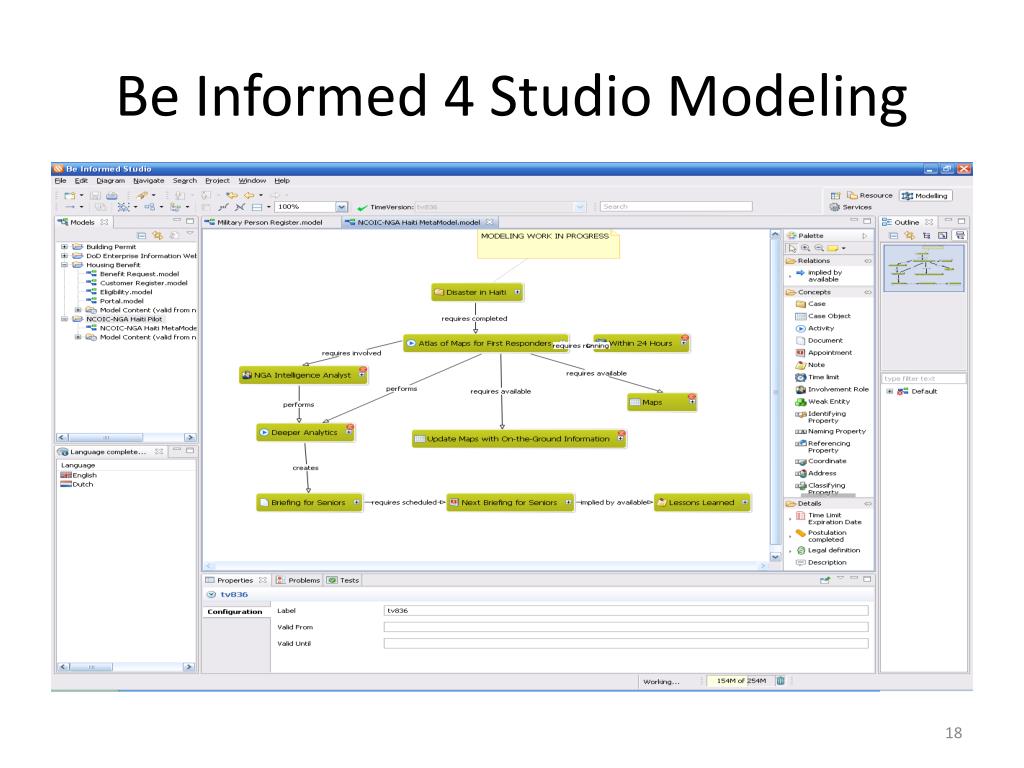Click the Search input field
The width and height of the screenshot is (1024, 768).
[676, 206]
